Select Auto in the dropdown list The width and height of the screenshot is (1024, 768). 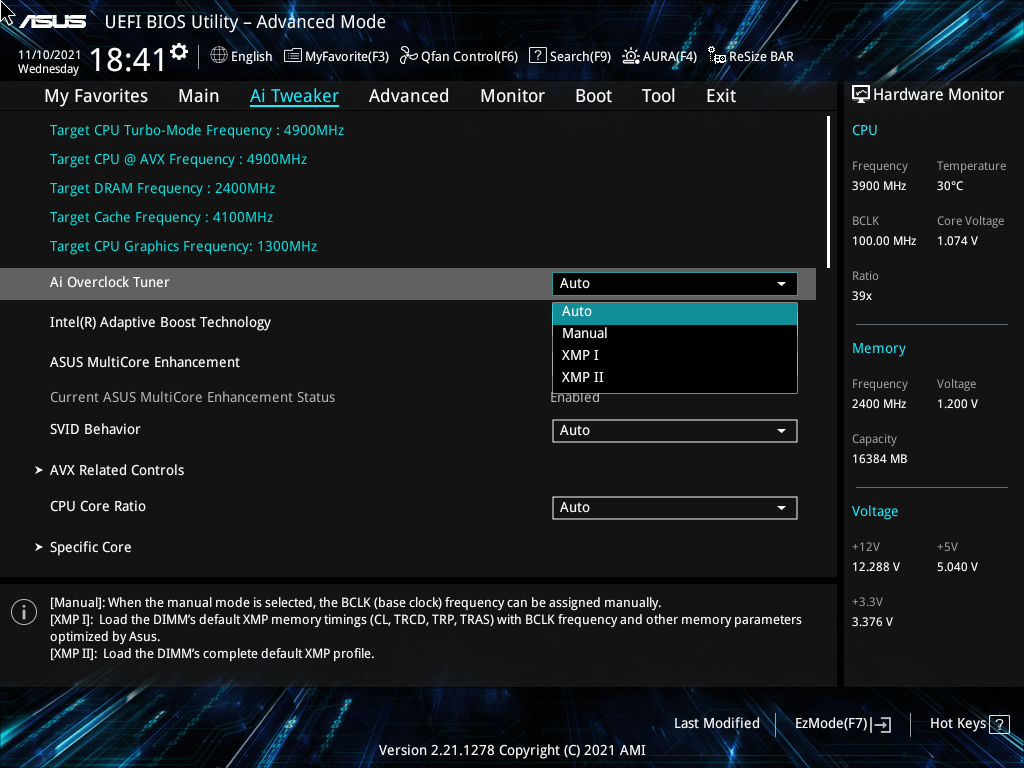[x=675, y=312]
